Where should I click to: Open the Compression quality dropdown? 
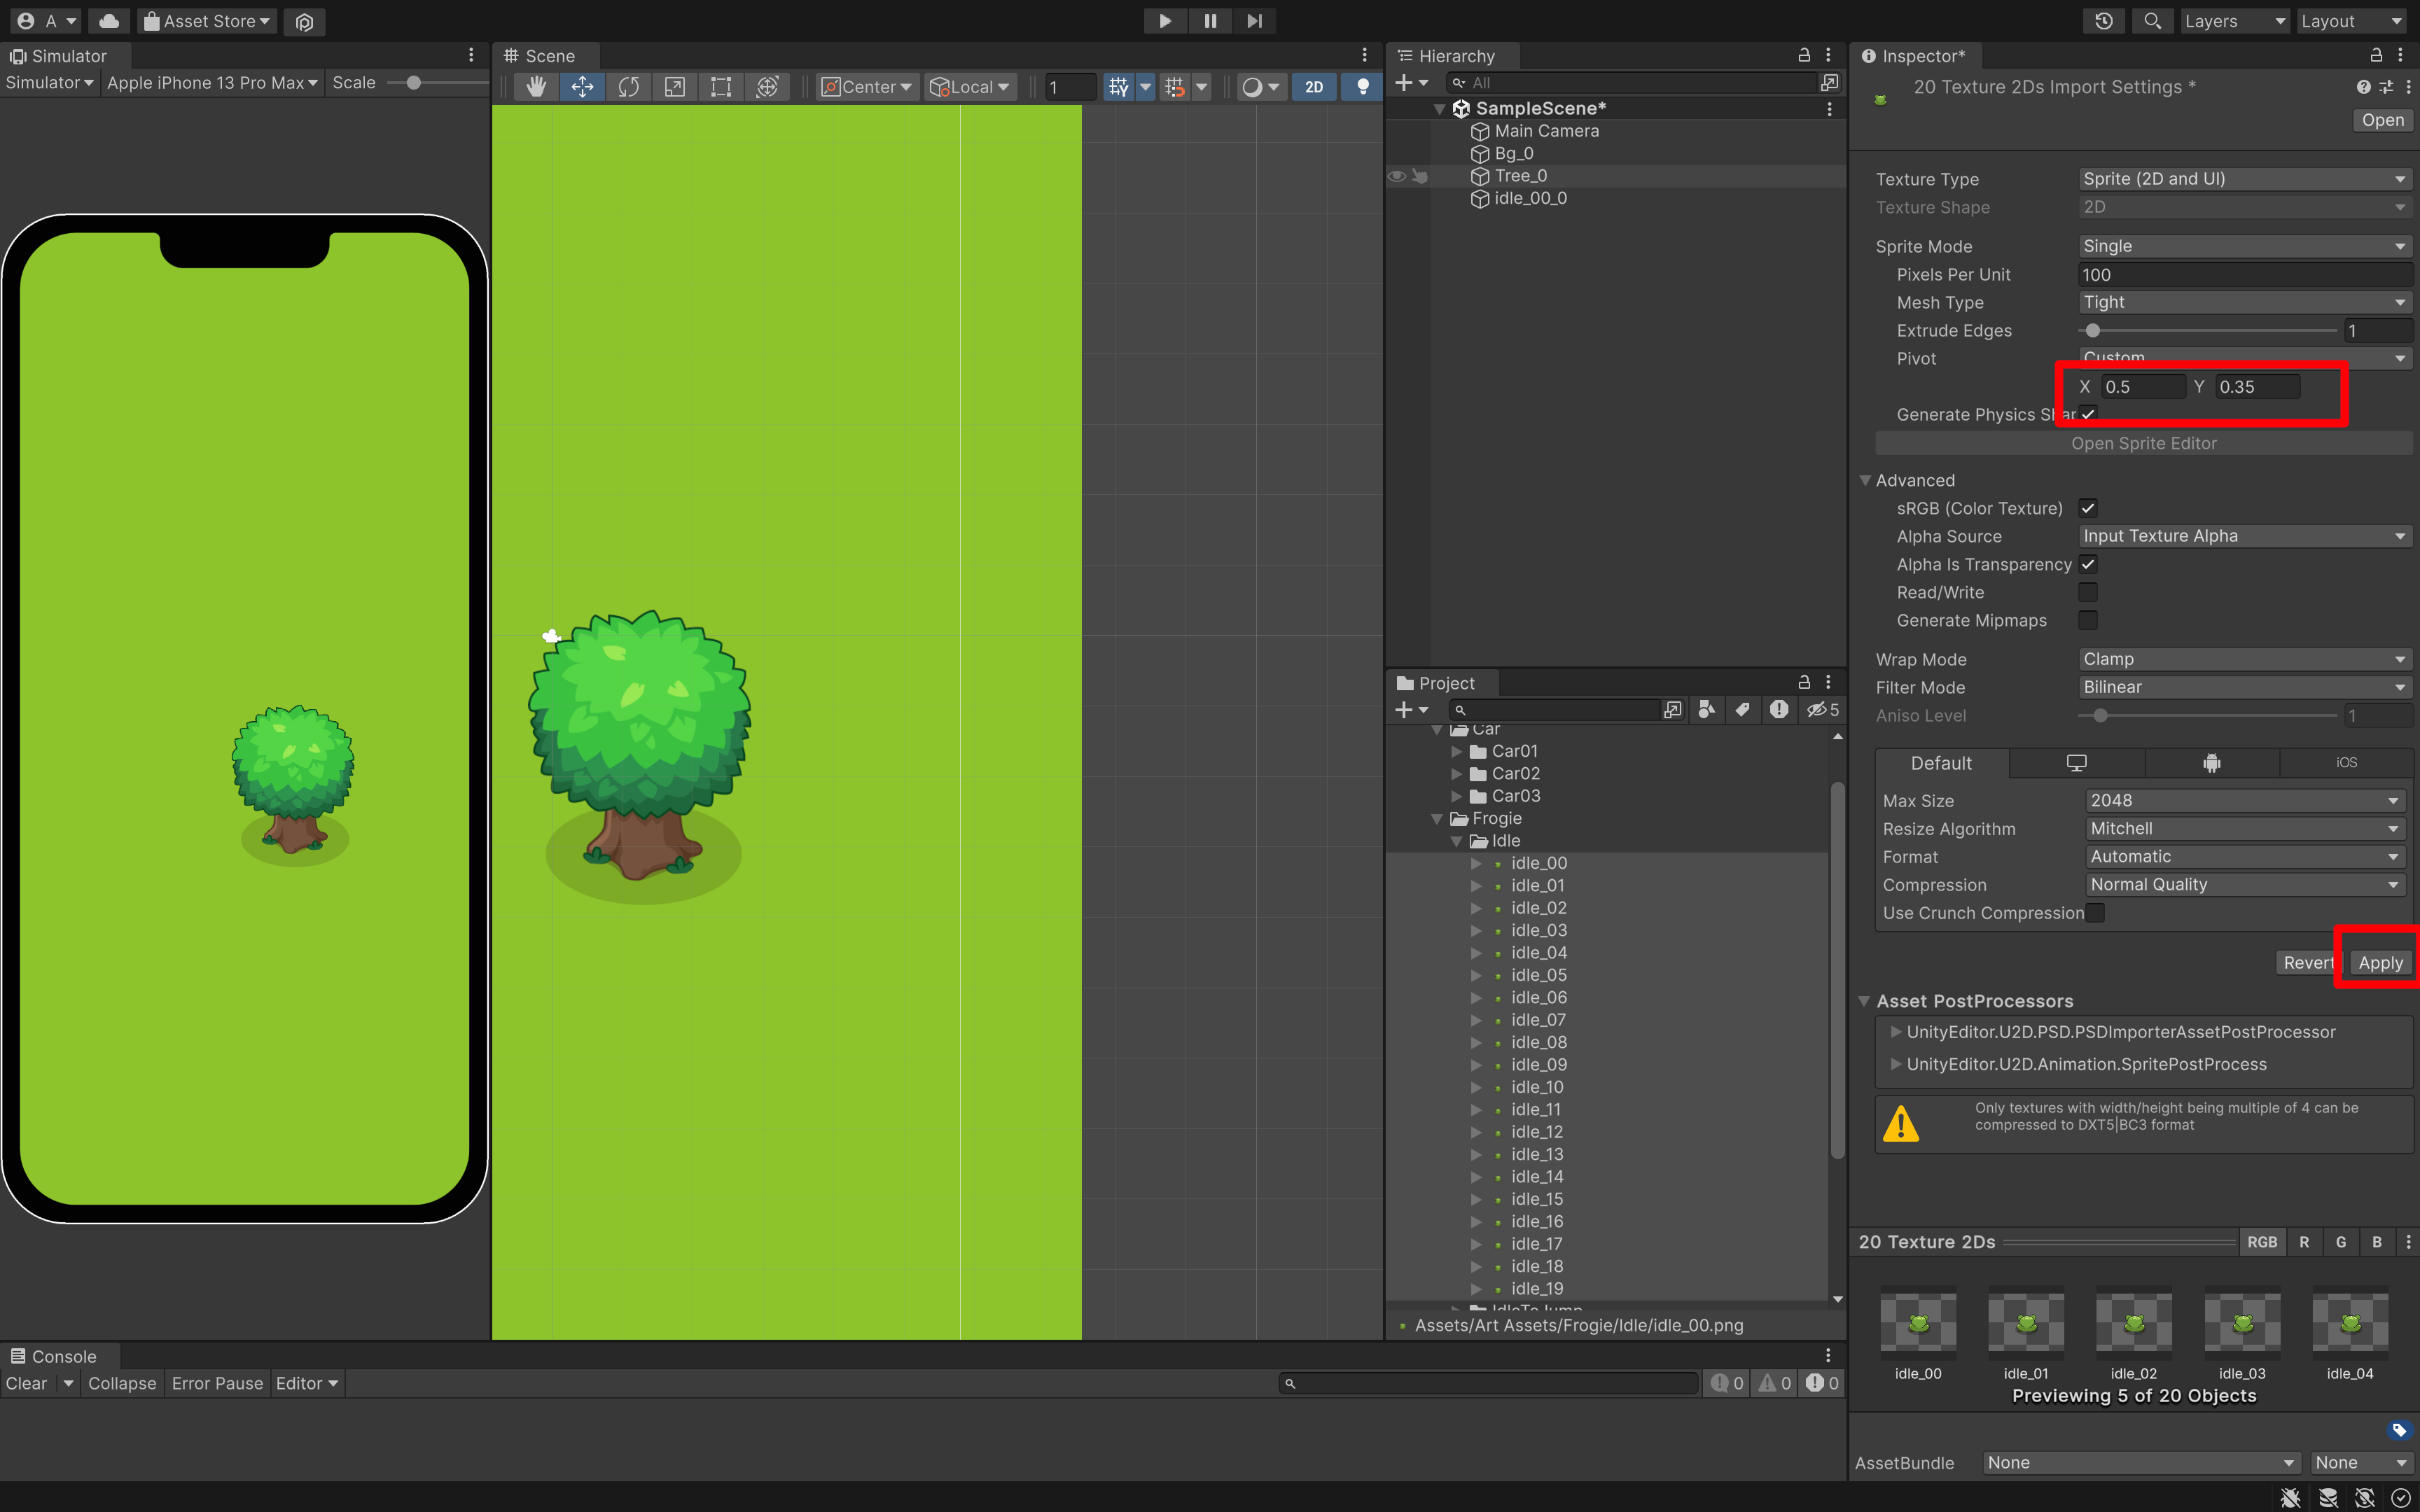tap(2244, 884)
